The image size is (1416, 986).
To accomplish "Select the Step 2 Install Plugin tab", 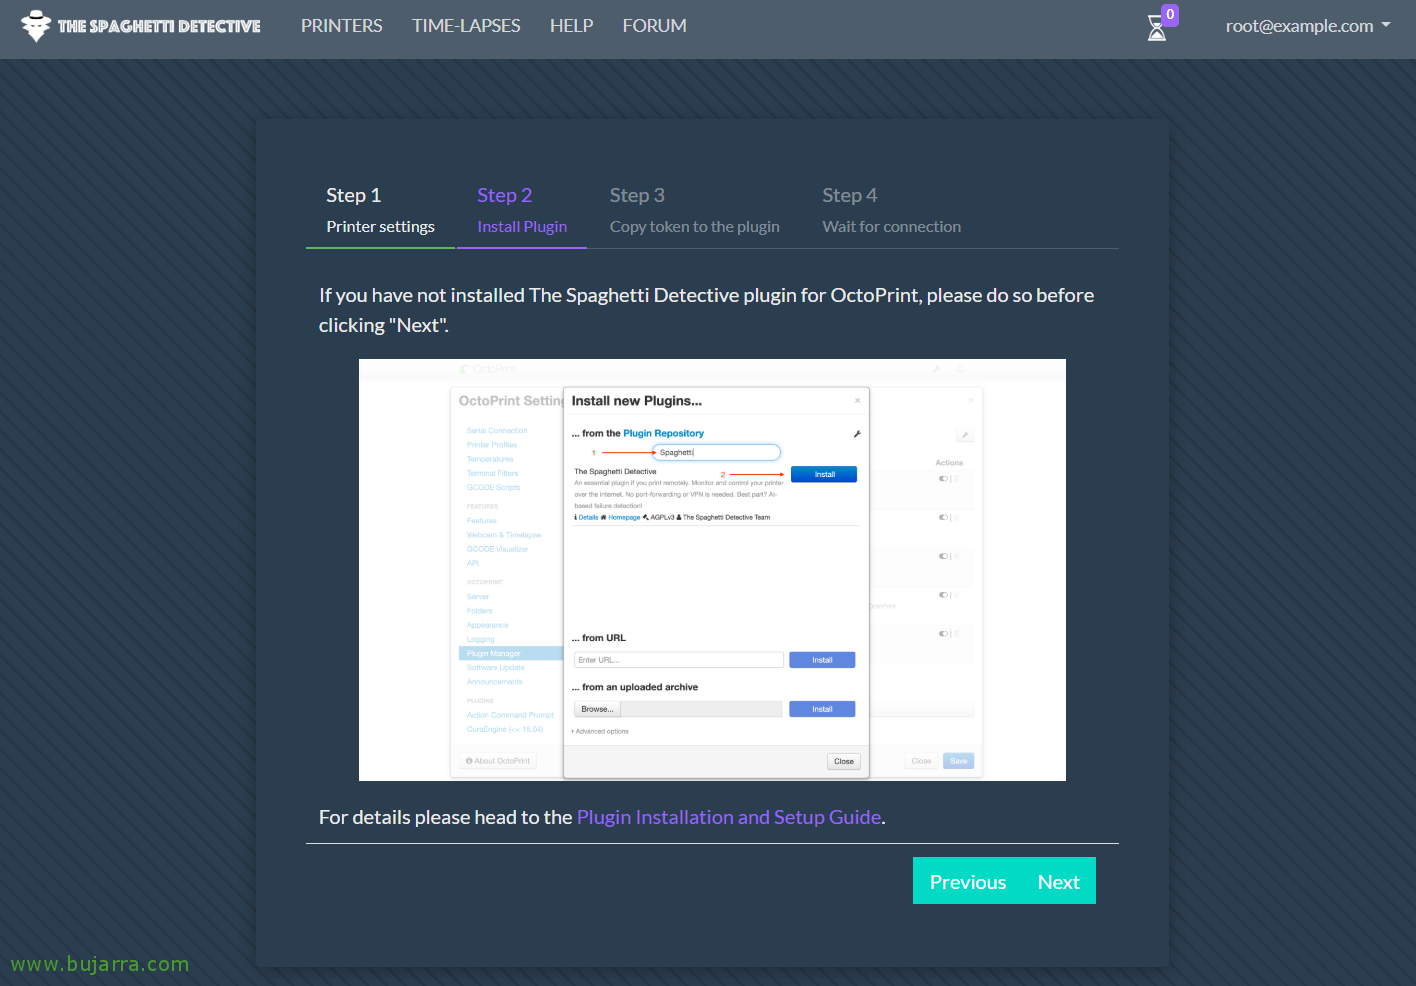I will [x=521, y=211].
